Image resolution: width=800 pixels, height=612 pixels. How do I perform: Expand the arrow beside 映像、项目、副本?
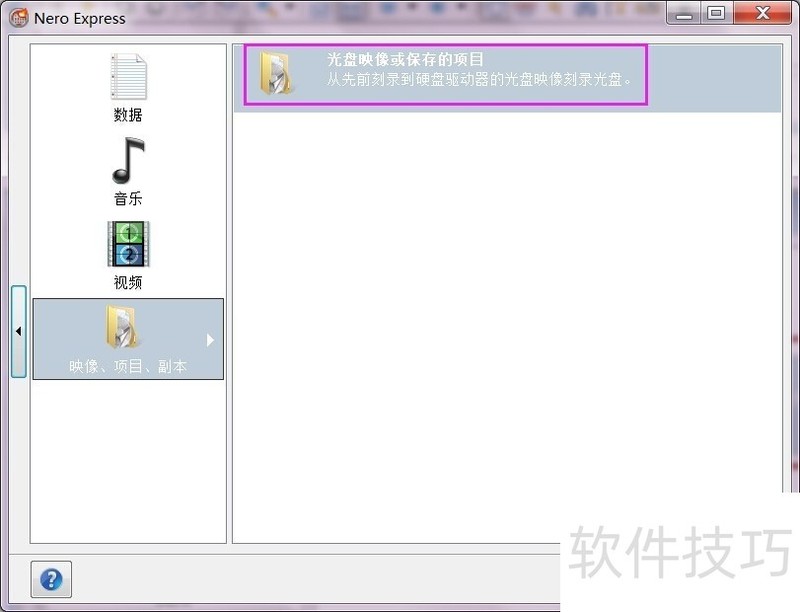tap(210, 340)
